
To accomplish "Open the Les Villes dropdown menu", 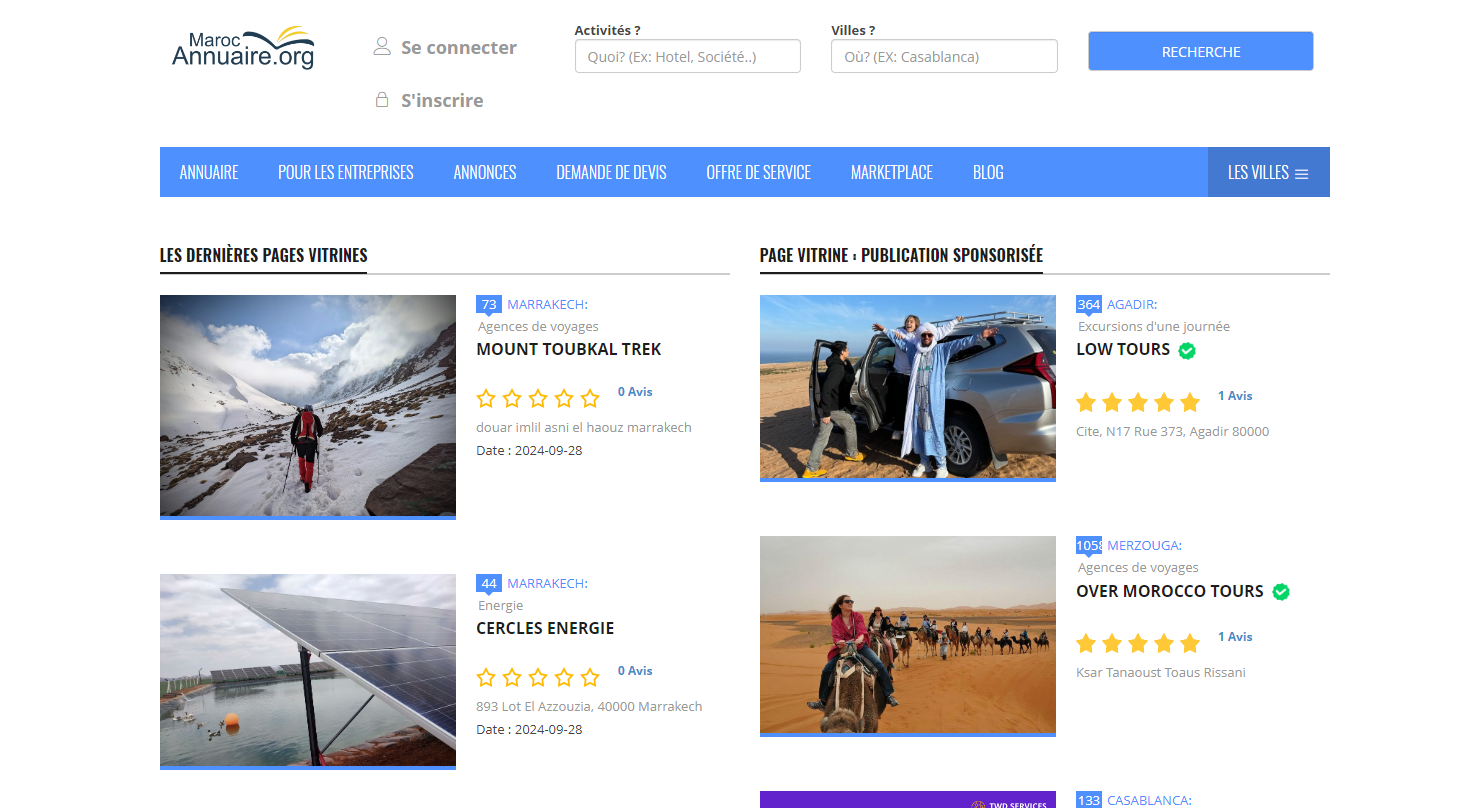I will [x=1268, y=172].
